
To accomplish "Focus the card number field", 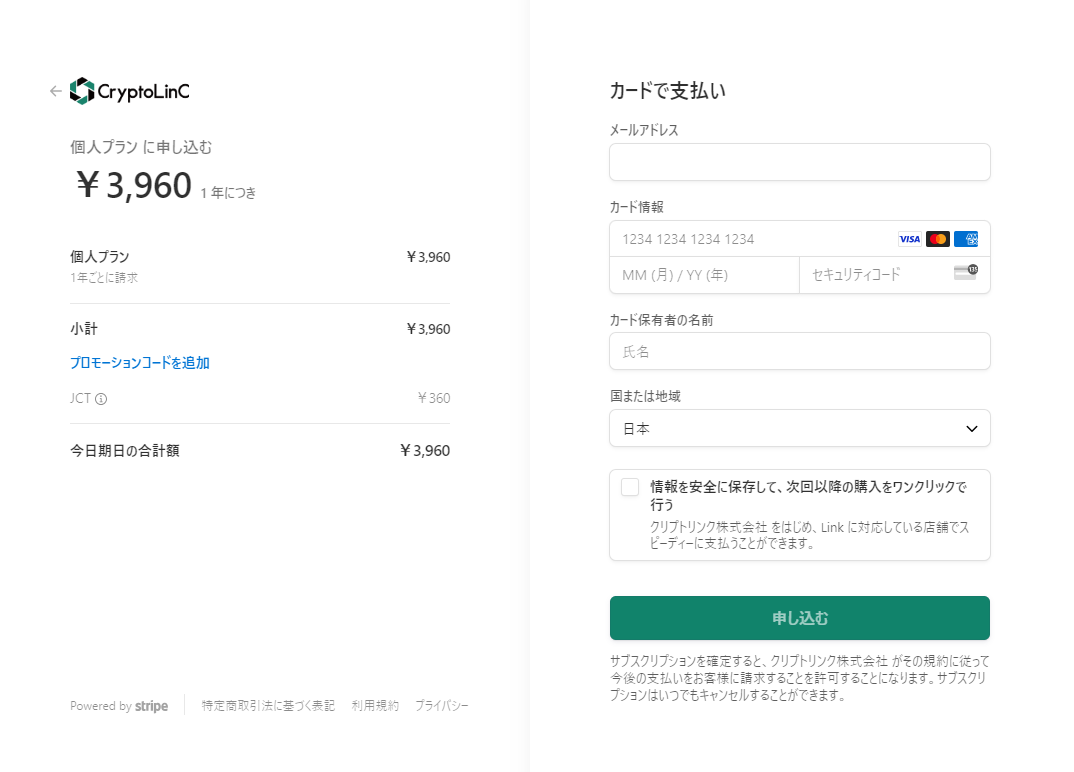I will coord(799,239).
